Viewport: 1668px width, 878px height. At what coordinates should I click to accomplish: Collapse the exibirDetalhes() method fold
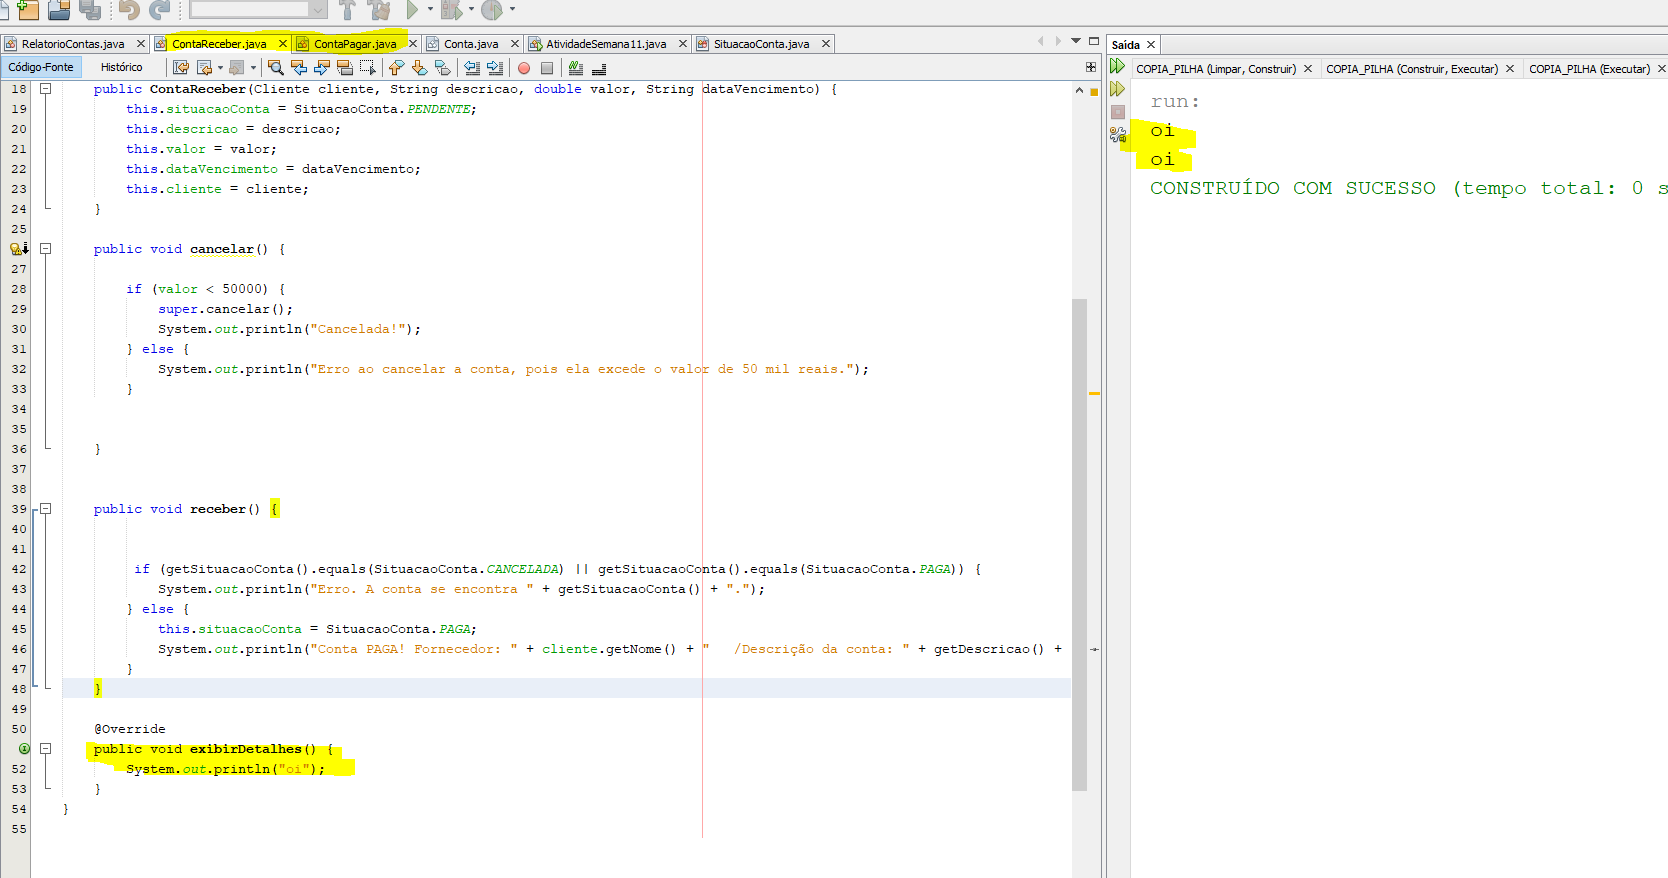click(45, 749)
